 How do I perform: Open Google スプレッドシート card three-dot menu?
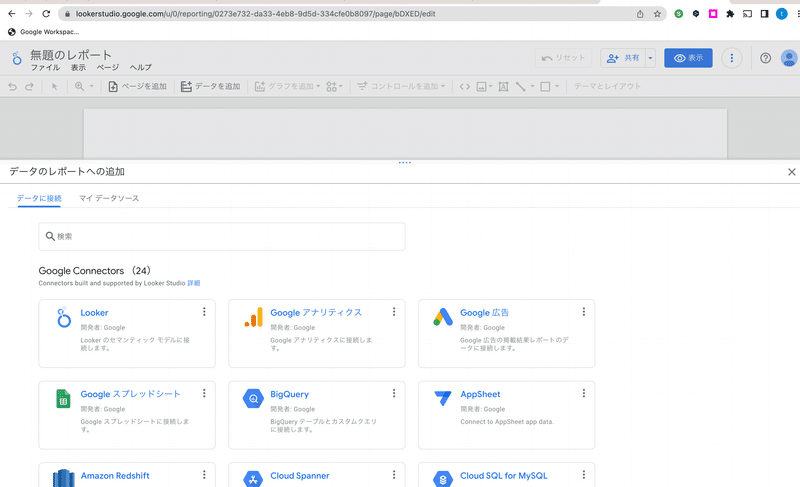tap(204, 393)
